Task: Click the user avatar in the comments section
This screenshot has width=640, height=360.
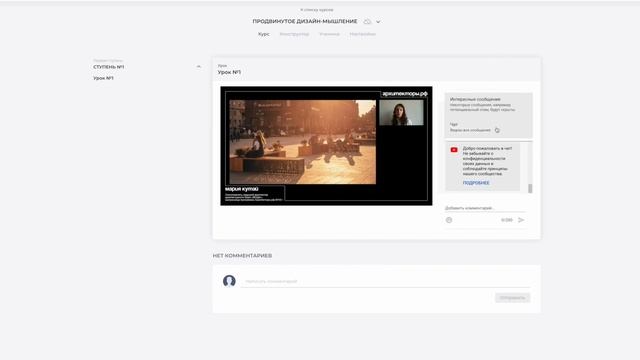Action: tap(229, 281)
